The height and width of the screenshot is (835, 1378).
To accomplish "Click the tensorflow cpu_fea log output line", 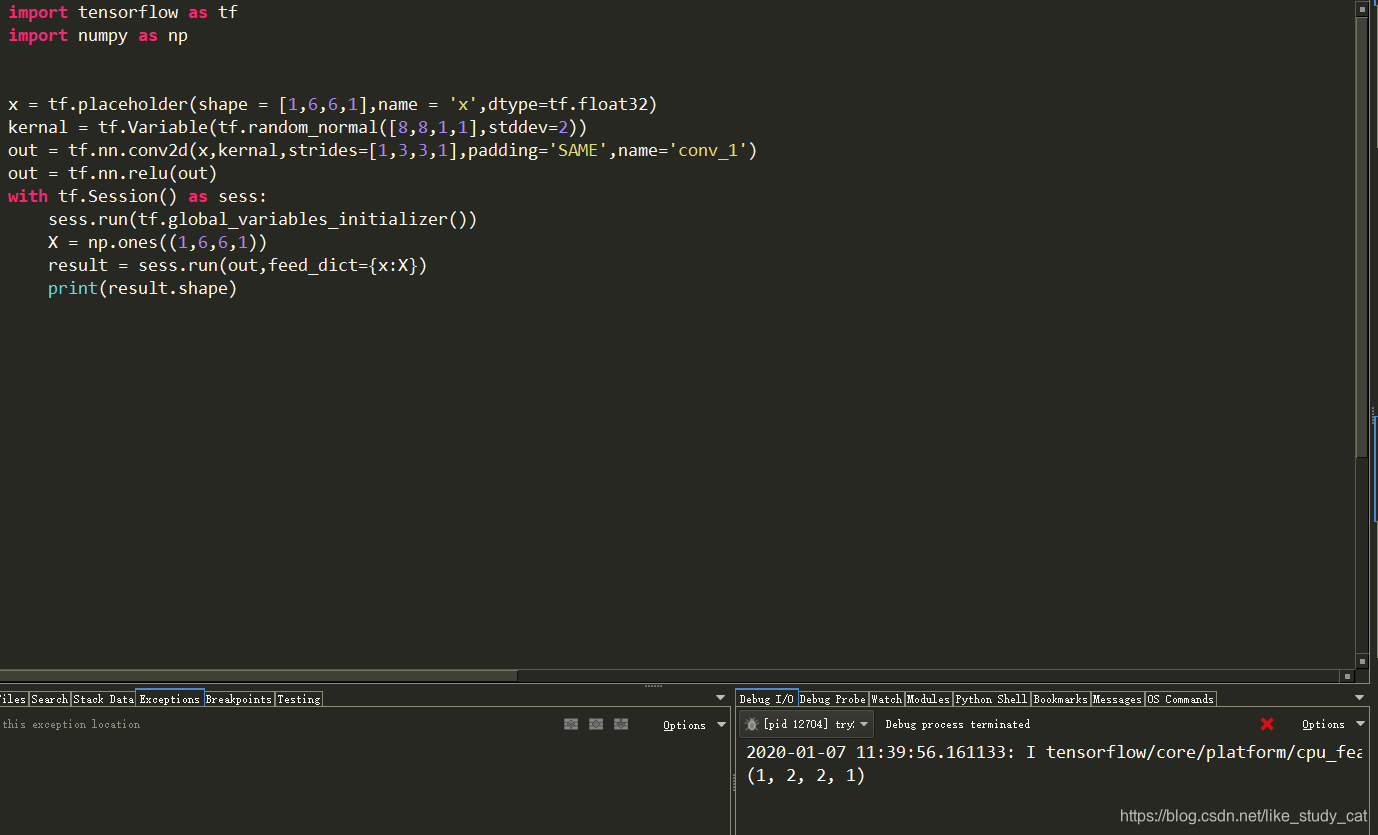I will (1054, 752).
